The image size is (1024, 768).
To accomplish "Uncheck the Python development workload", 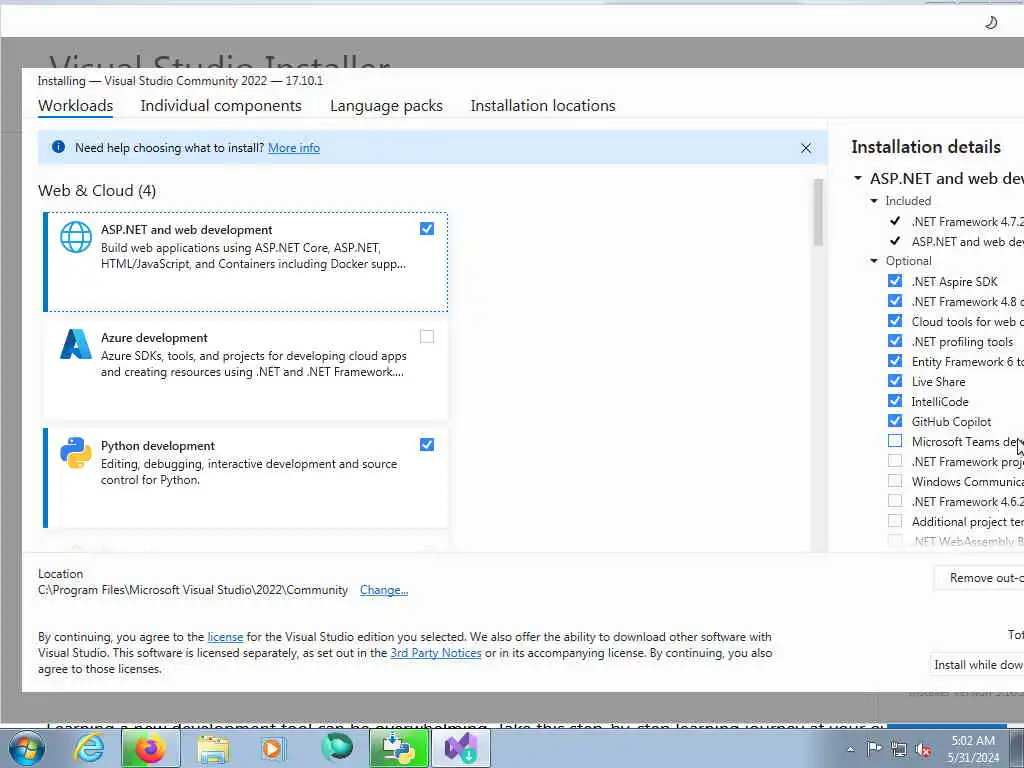I will (x=426, y=445).
